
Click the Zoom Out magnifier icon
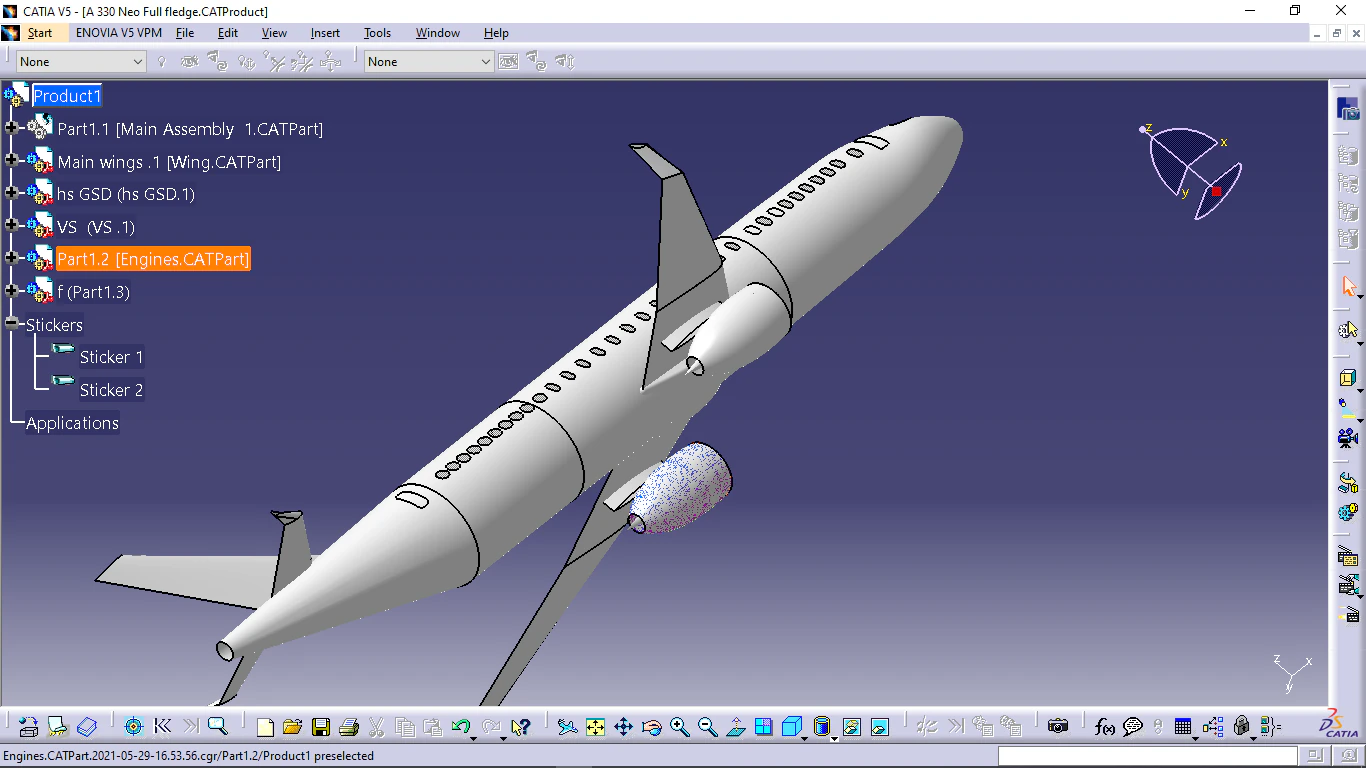point(708,727)
